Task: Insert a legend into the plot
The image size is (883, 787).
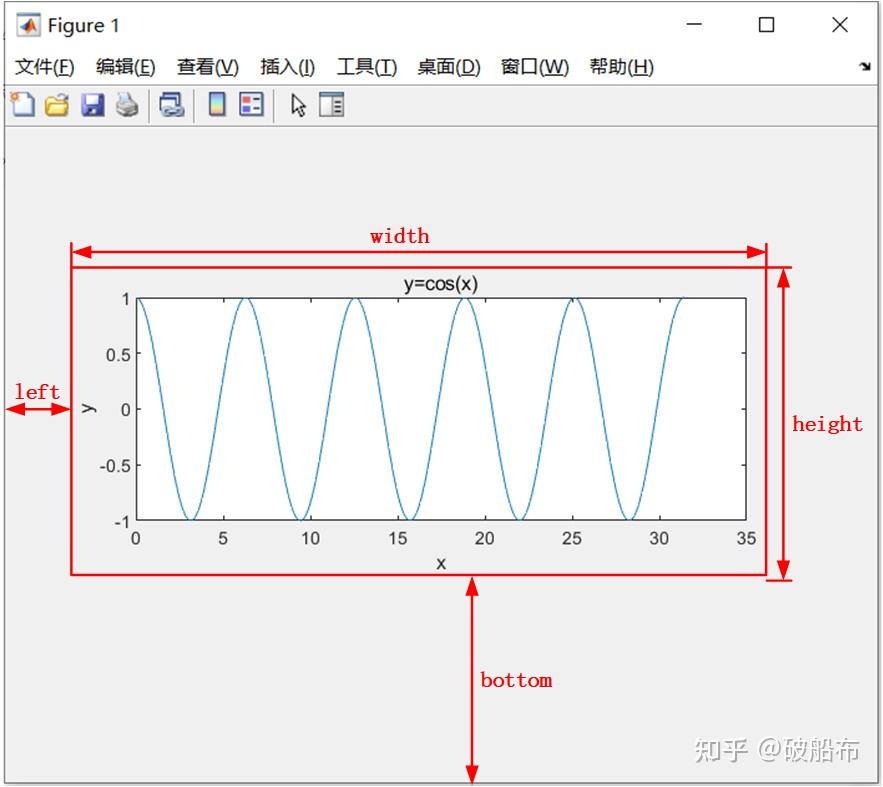Action: (249, 104)
